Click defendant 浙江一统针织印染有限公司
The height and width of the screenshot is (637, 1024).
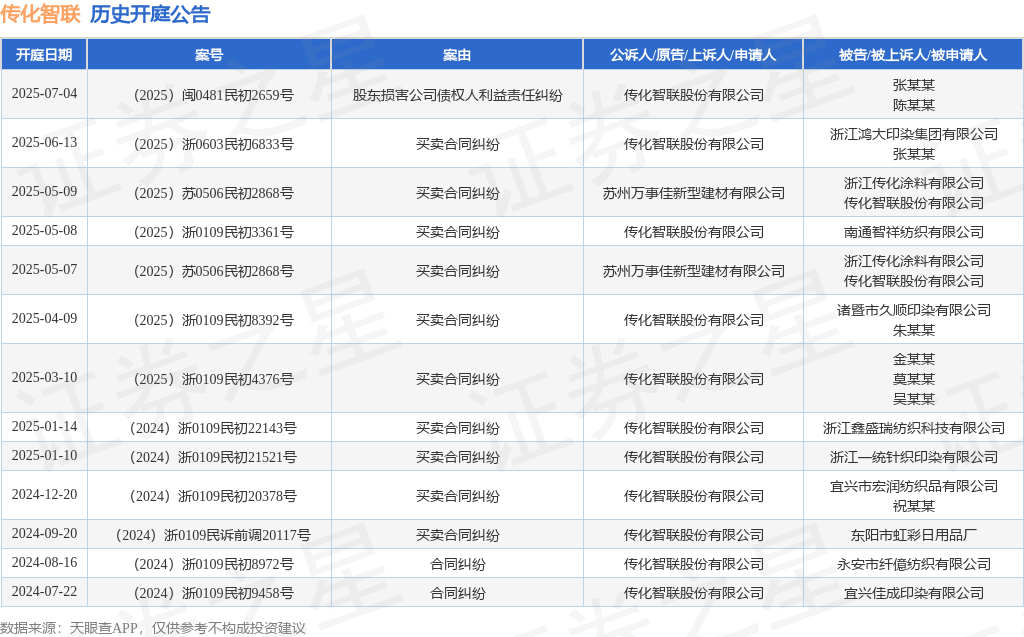(x=914, y=457)
